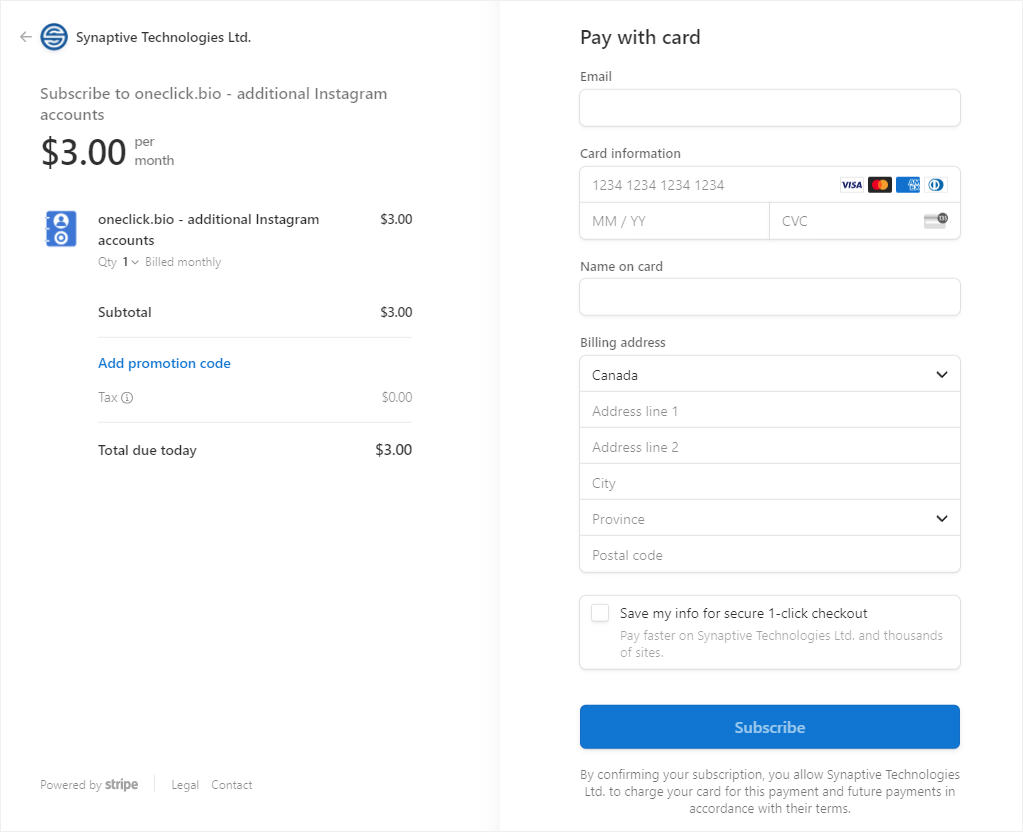Focus the Name on card field
The height and width of the screenshot is (832, 1023).
tap(770, 297)
